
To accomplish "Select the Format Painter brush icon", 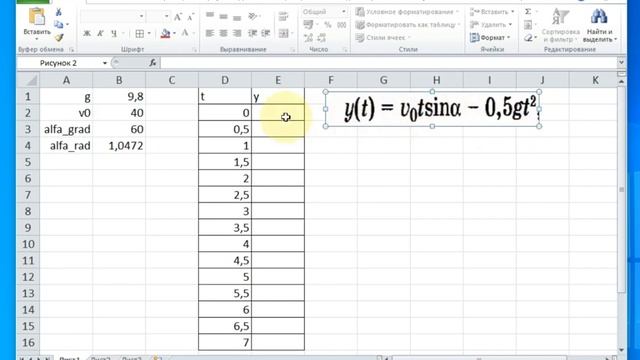I will (x=59, y=38).
